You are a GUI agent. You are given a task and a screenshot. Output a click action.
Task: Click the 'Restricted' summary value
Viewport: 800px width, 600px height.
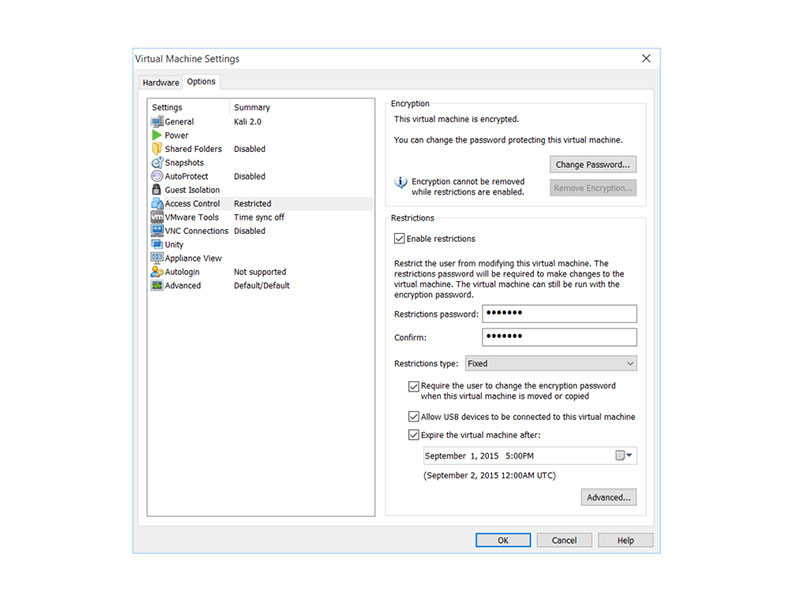253,204
